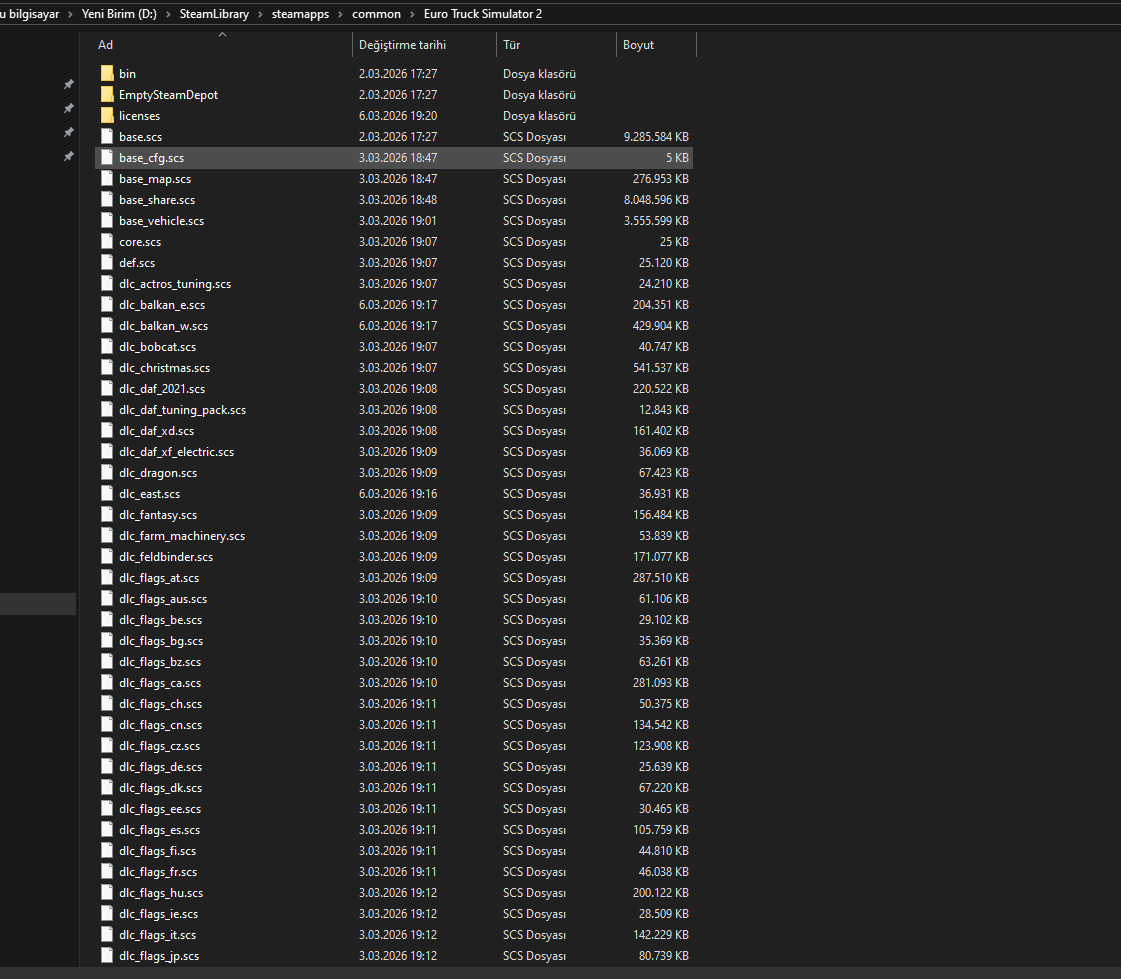Select the dlc_flags_fr.scs file name
The image size is (1121, 979).
point(158,872)
